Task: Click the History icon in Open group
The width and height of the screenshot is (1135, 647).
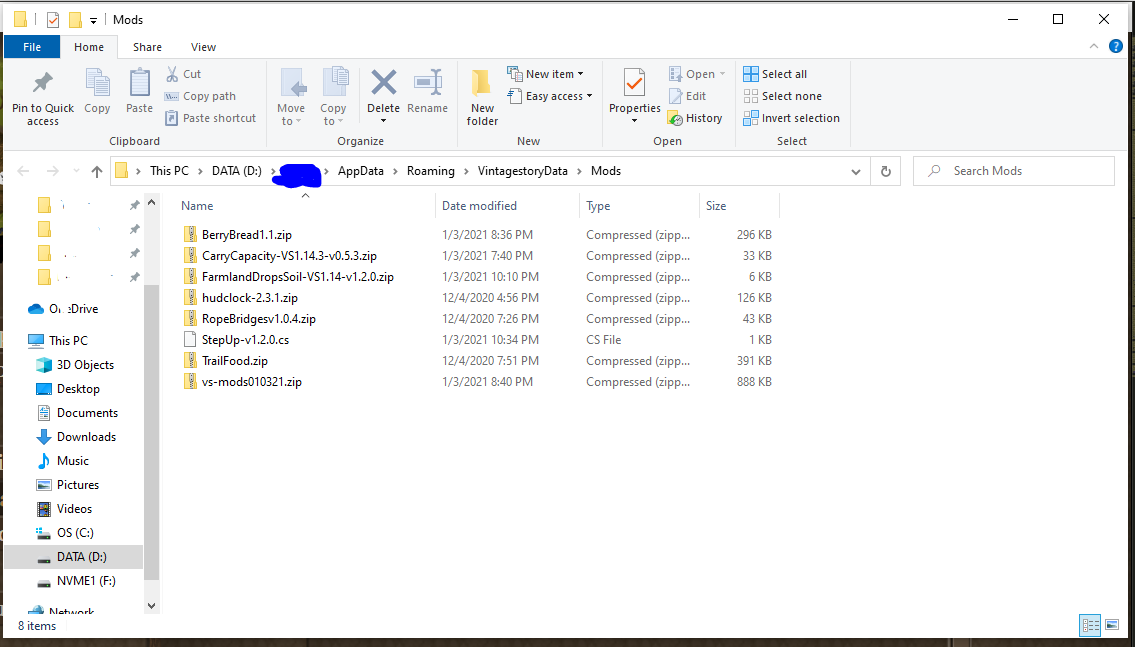Action: (x=677, y=118)
